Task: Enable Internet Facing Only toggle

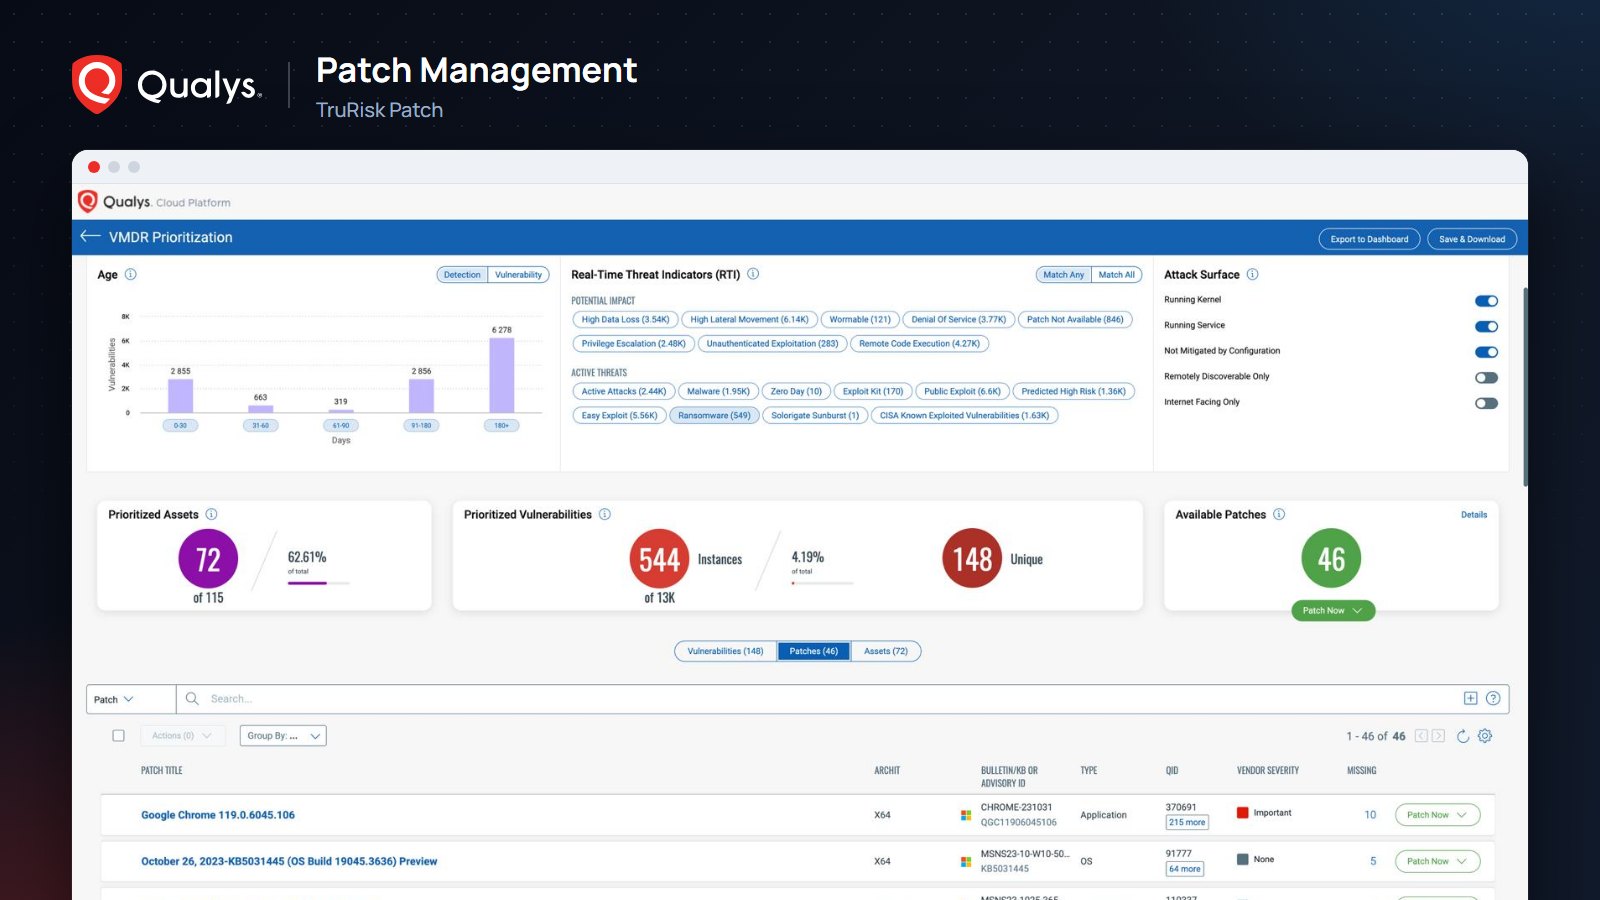Action: [x=1486, y=403]
